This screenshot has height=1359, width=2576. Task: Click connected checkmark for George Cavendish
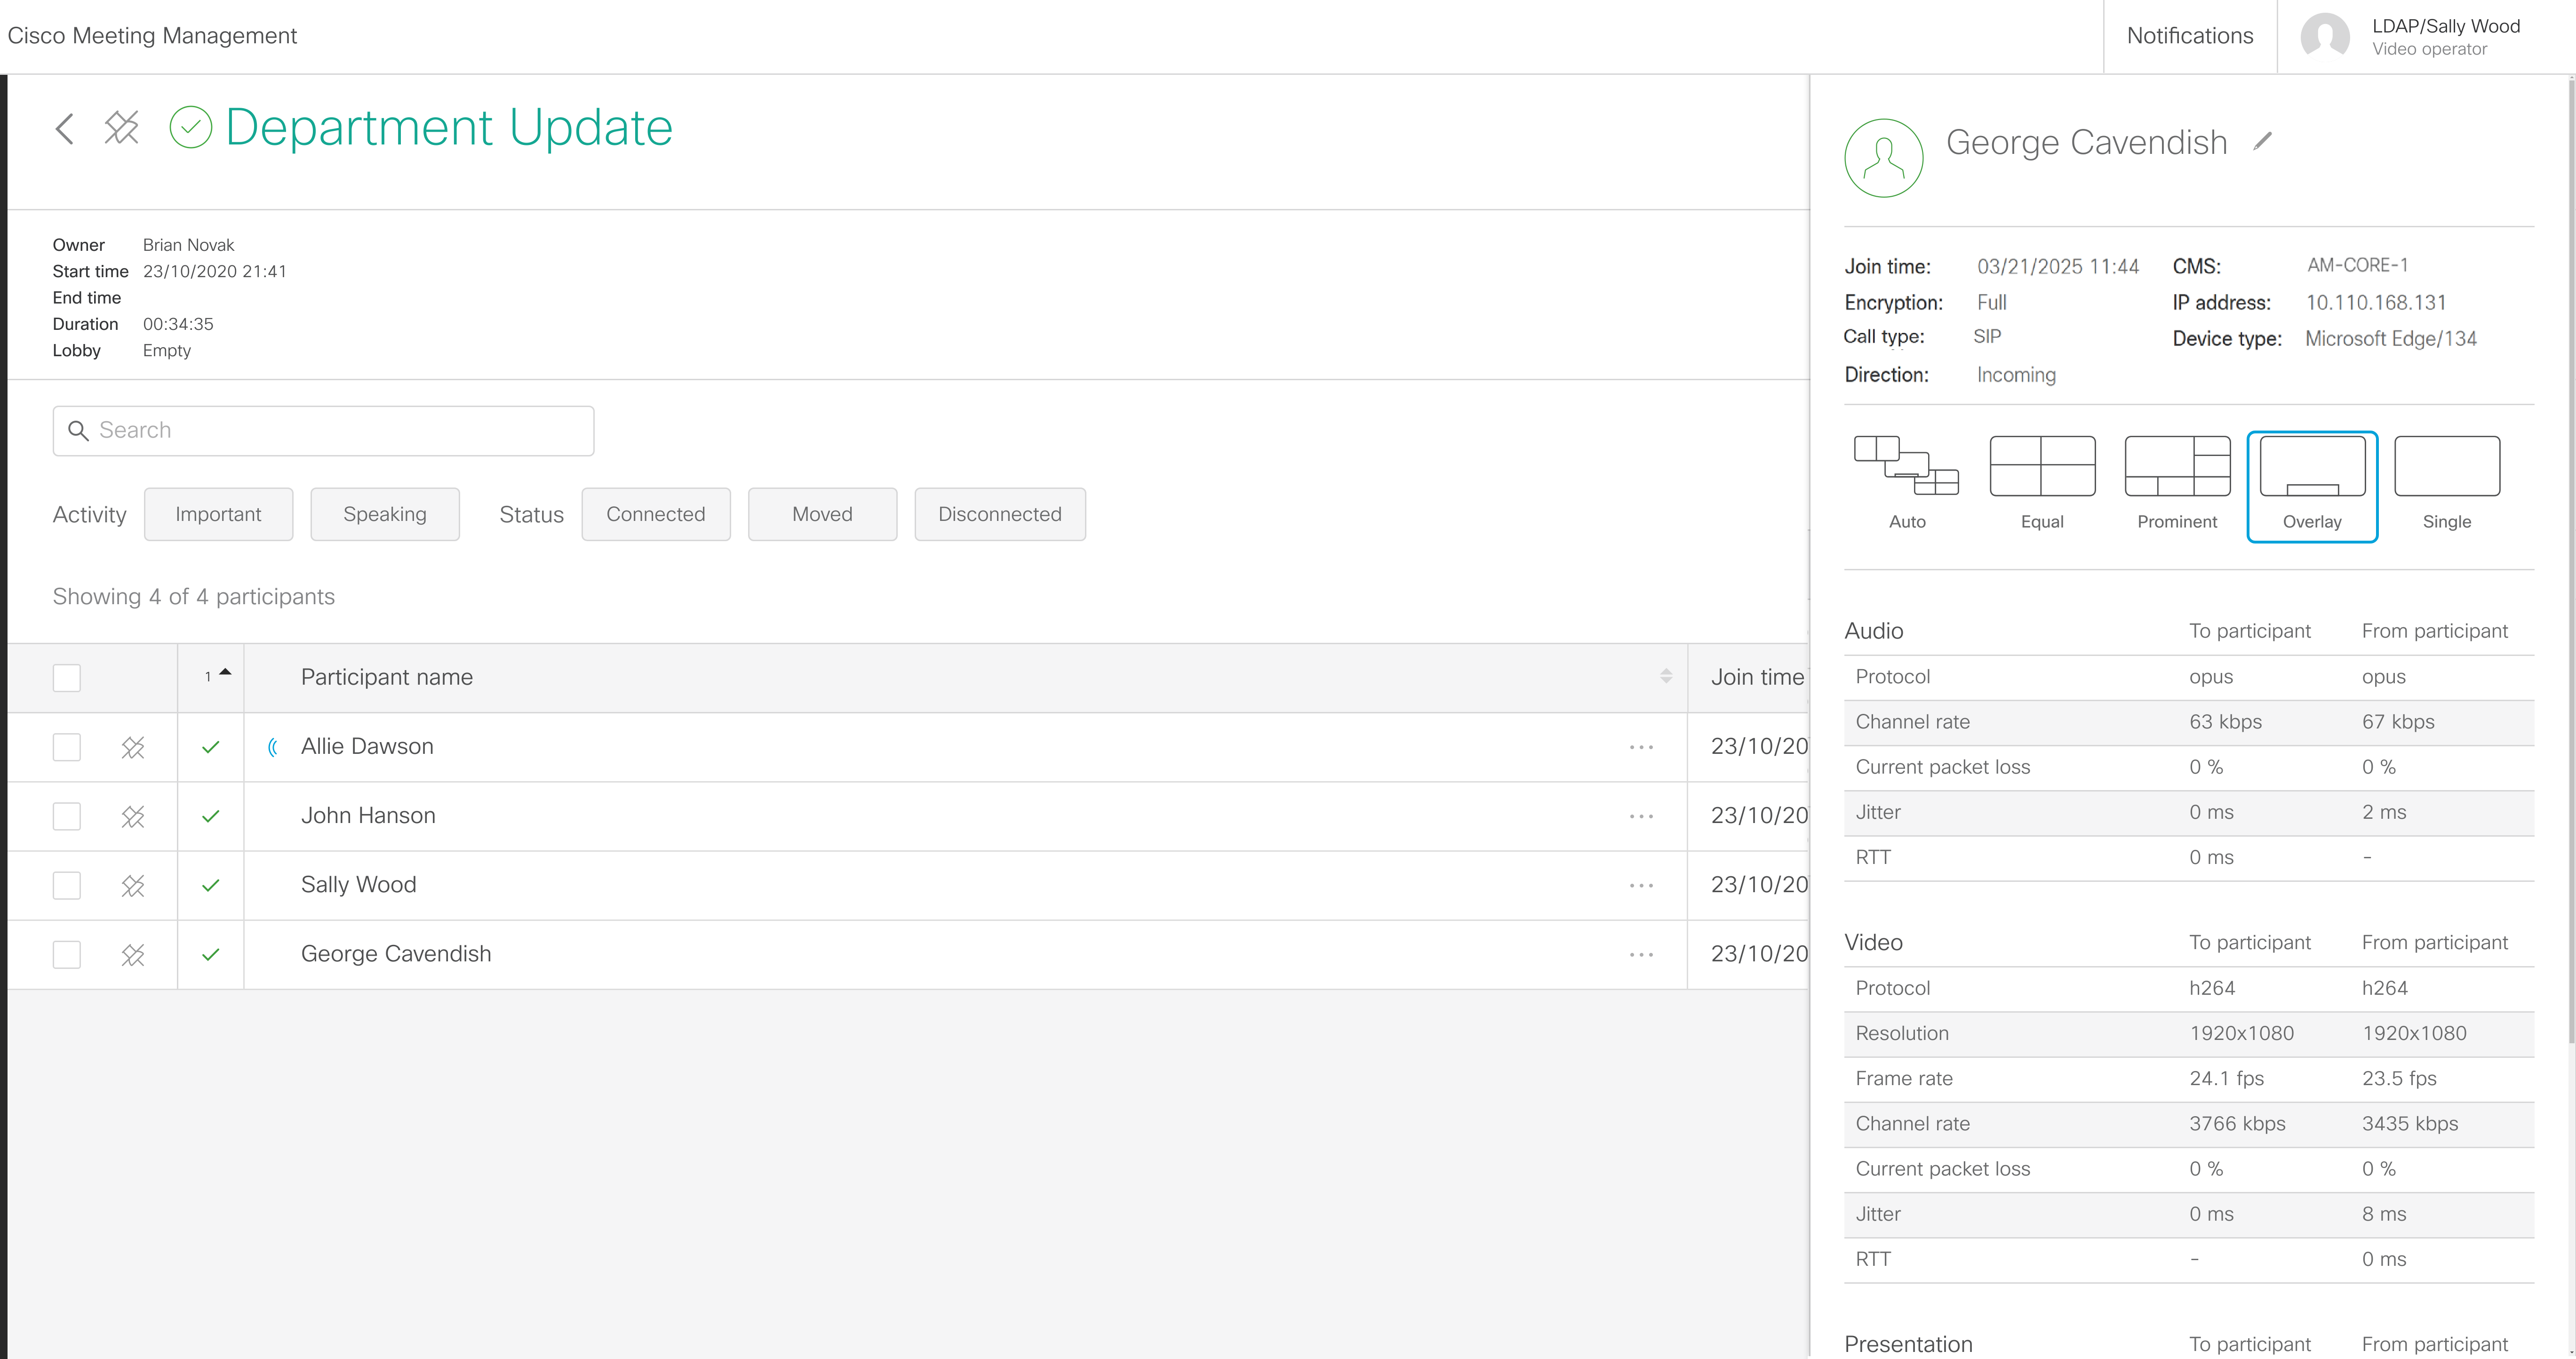click(210, 954)
